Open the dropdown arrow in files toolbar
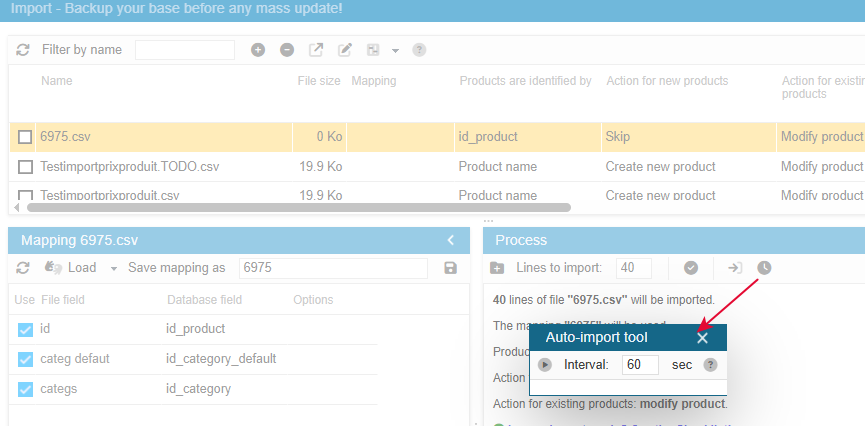The height and width of the screenshot is (426, 865). [x=395, y=51]
